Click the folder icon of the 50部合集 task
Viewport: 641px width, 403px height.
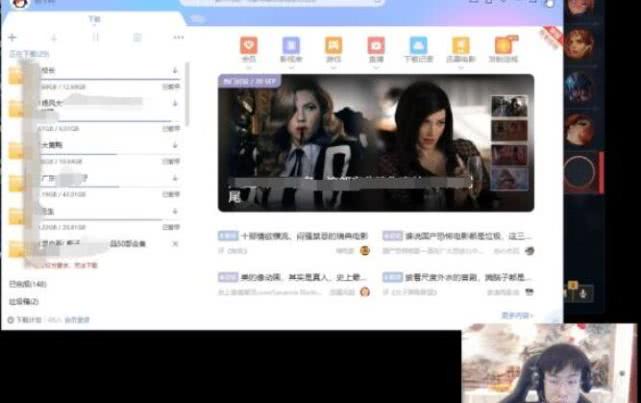click(x=16, y=249)
